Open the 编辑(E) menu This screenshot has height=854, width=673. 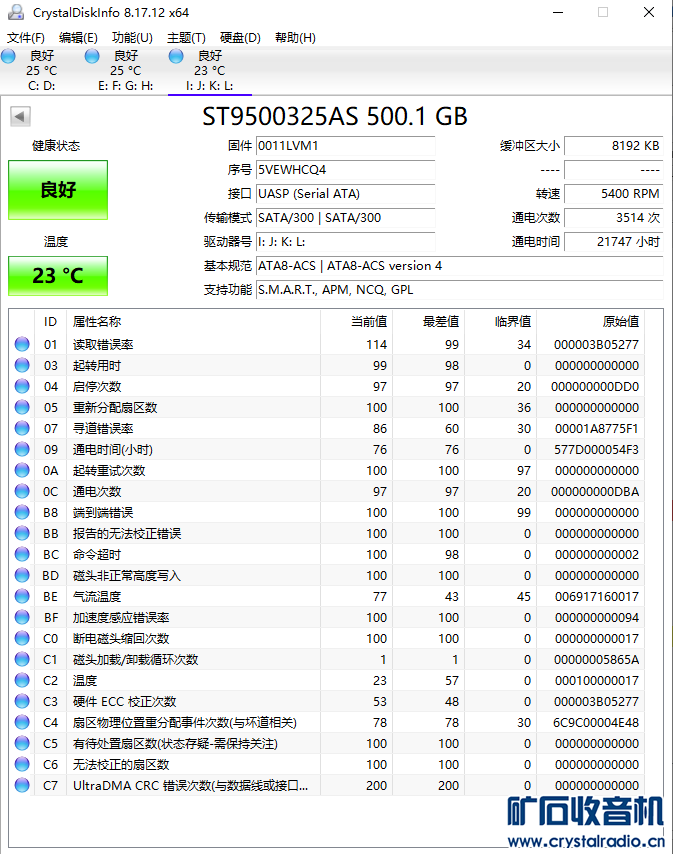pyautogui.click(x=78, y=38)
